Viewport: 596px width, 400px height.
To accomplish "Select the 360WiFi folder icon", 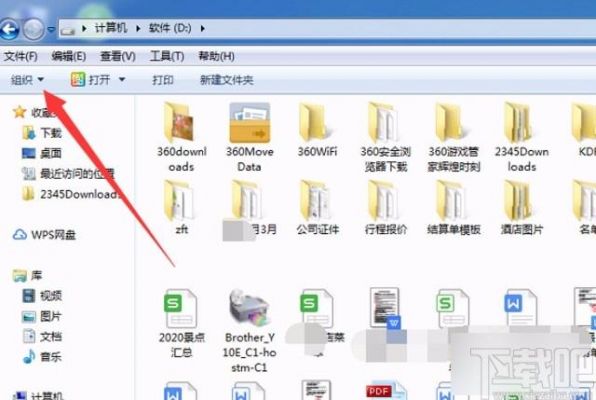I will point(317,122).
